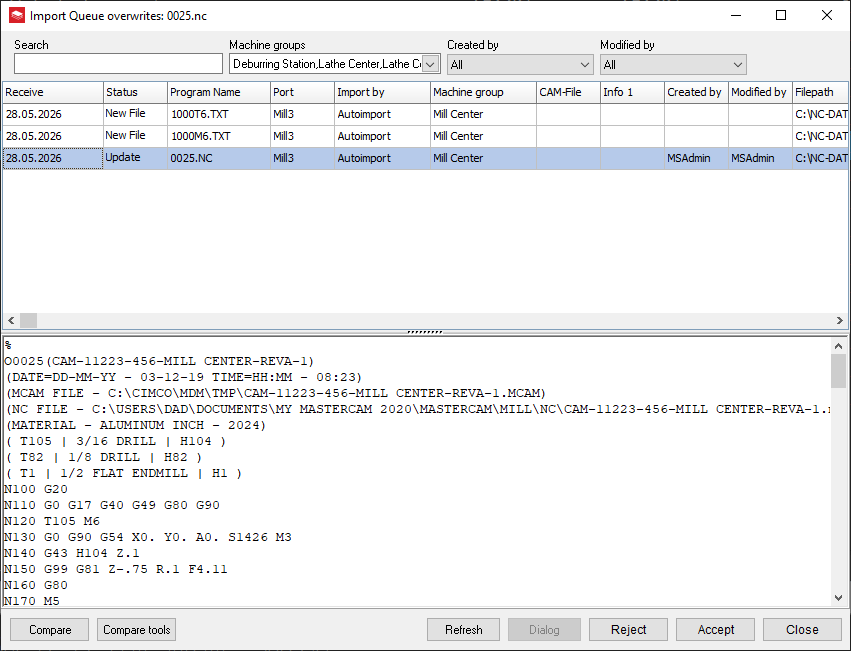
Task: Click New File status of 1000T6.TXT row
Action: 135,114
